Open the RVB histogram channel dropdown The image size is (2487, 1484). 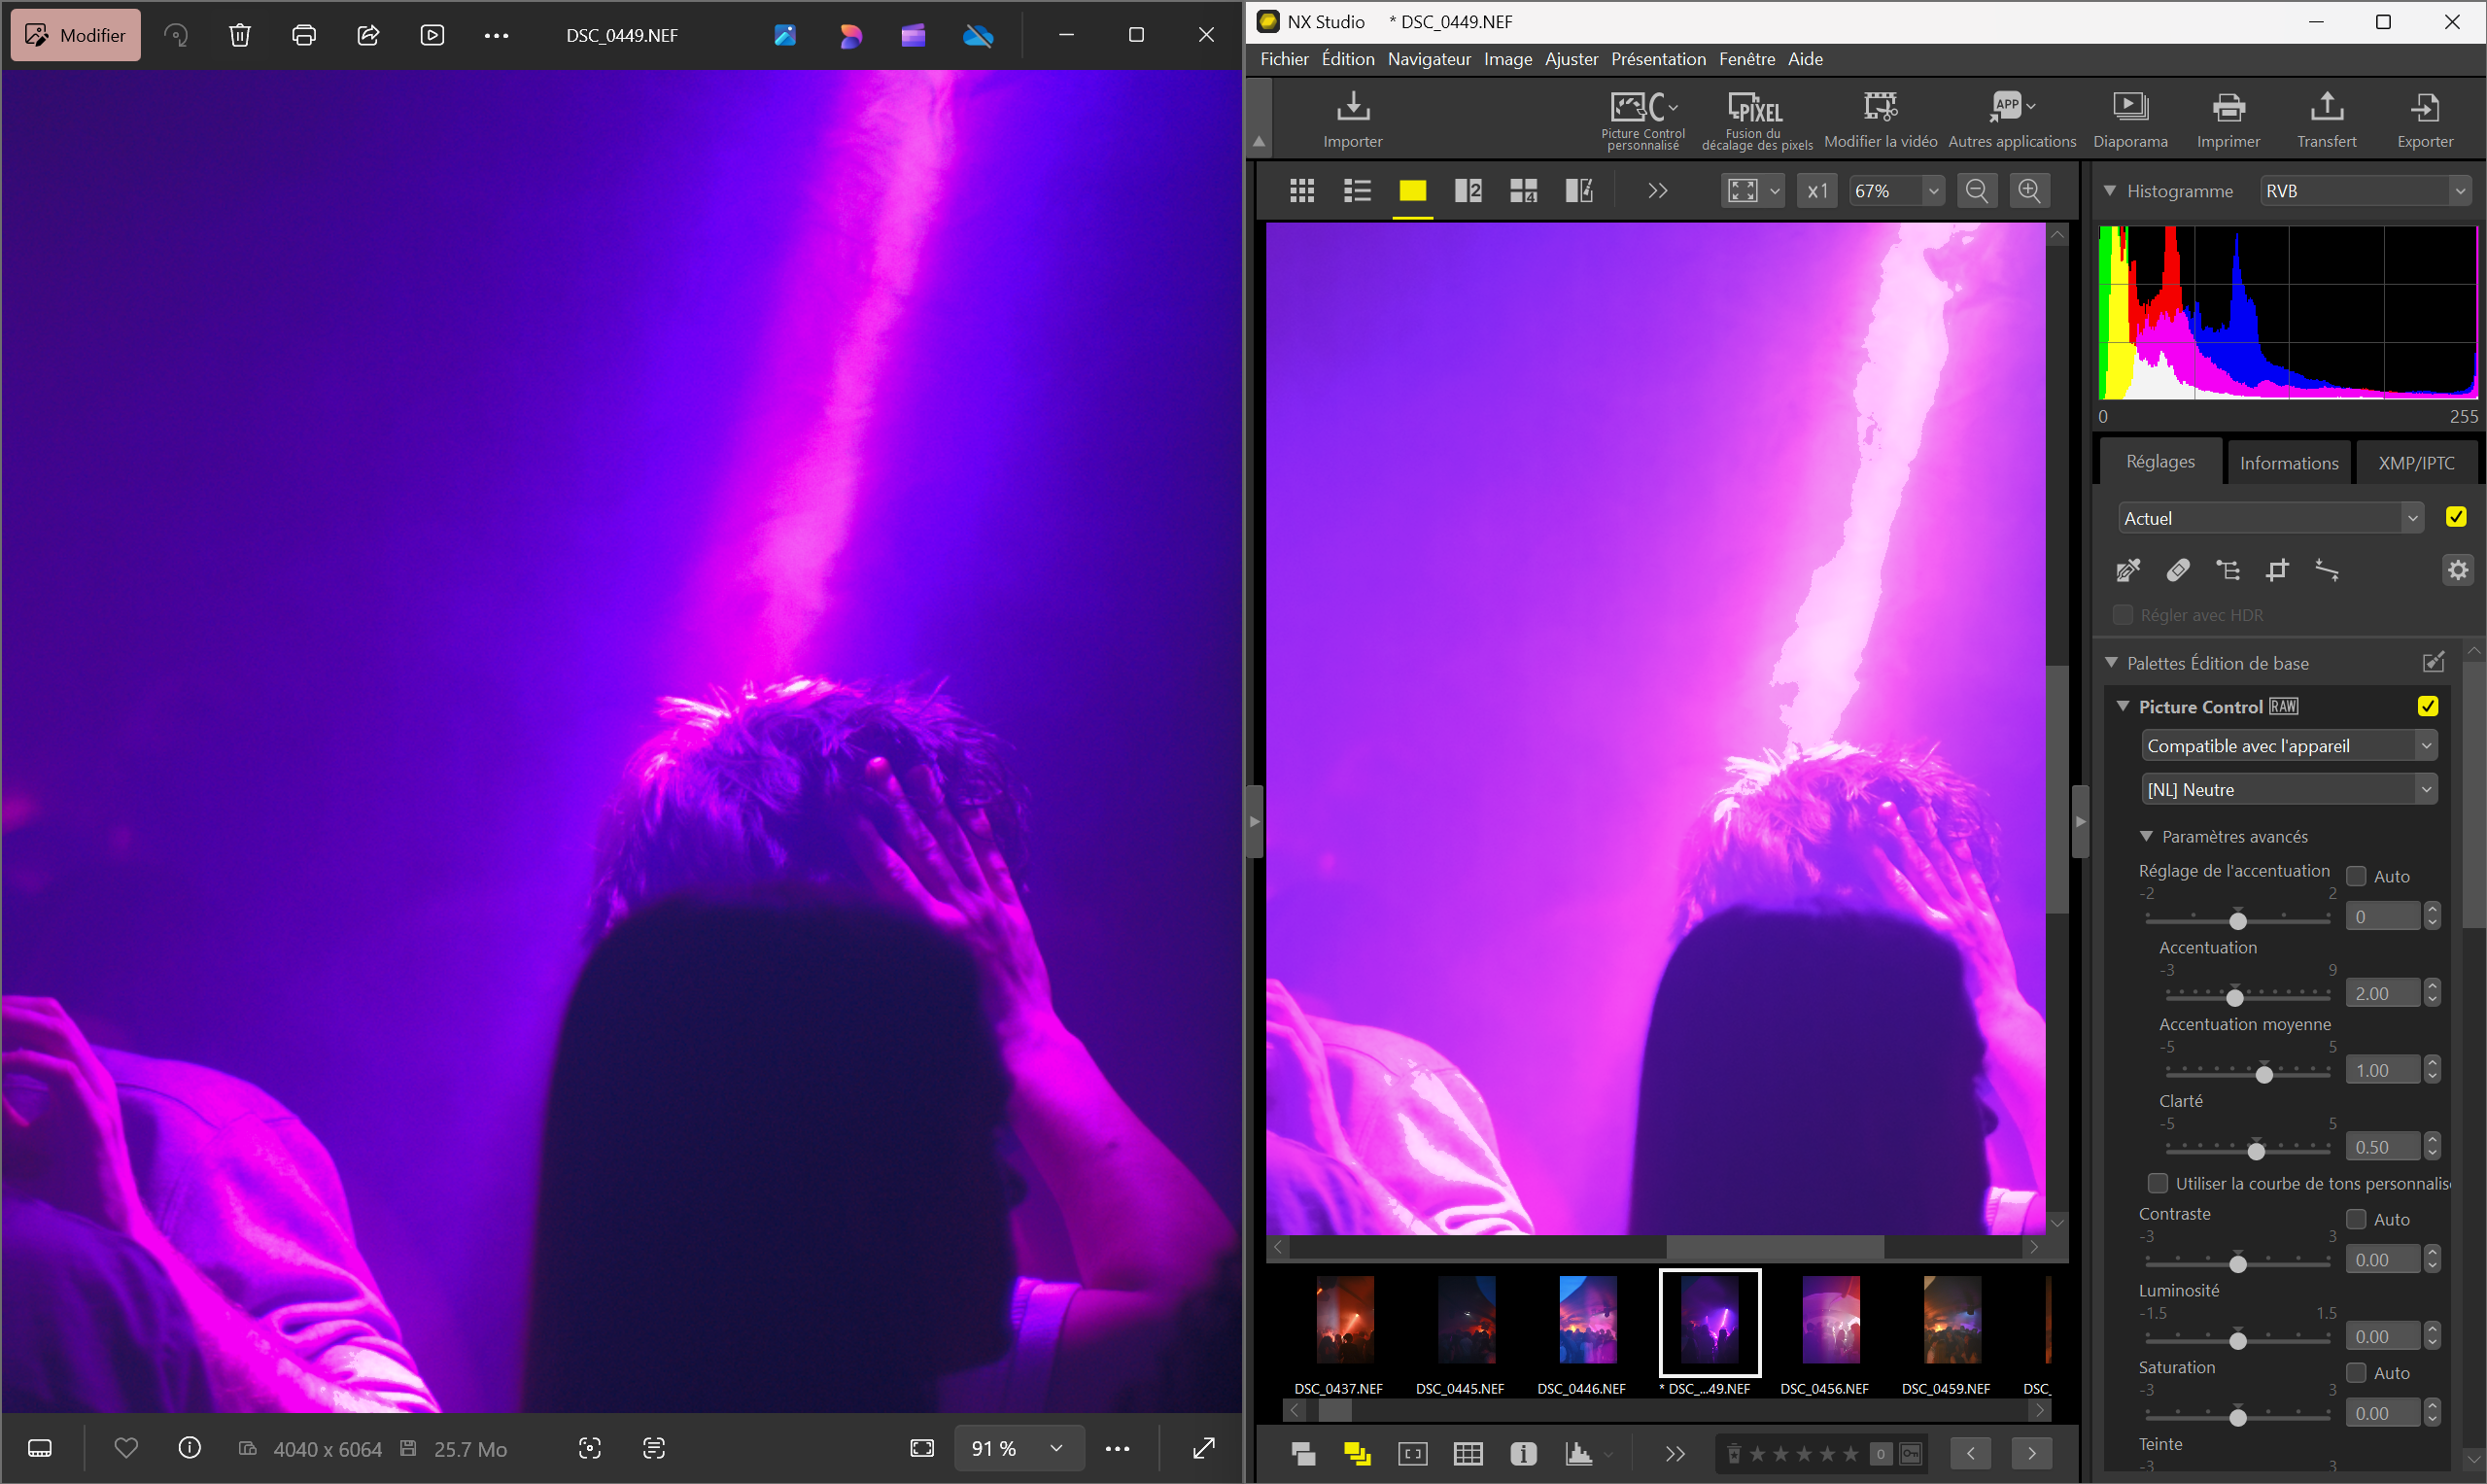[2364, 190]
